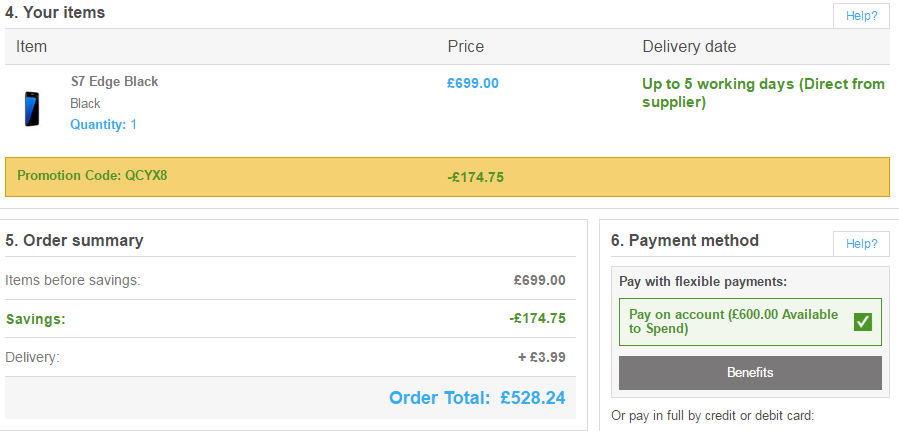Open Help for Payment method section
This screenshot has height=431, width=899.
tap(861, 243)
